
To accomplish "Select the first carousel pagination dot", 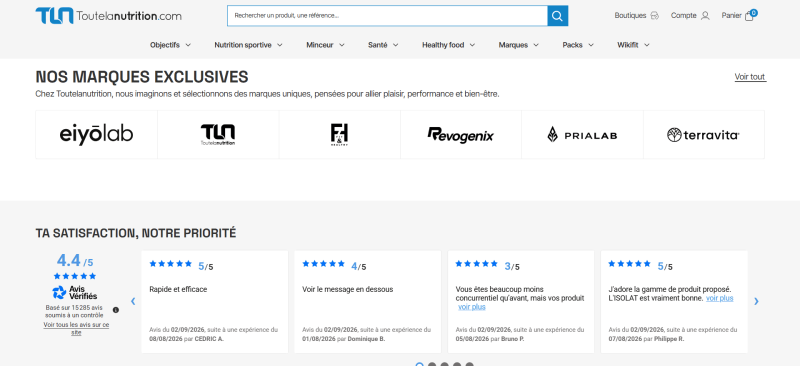I will [419, 365].
